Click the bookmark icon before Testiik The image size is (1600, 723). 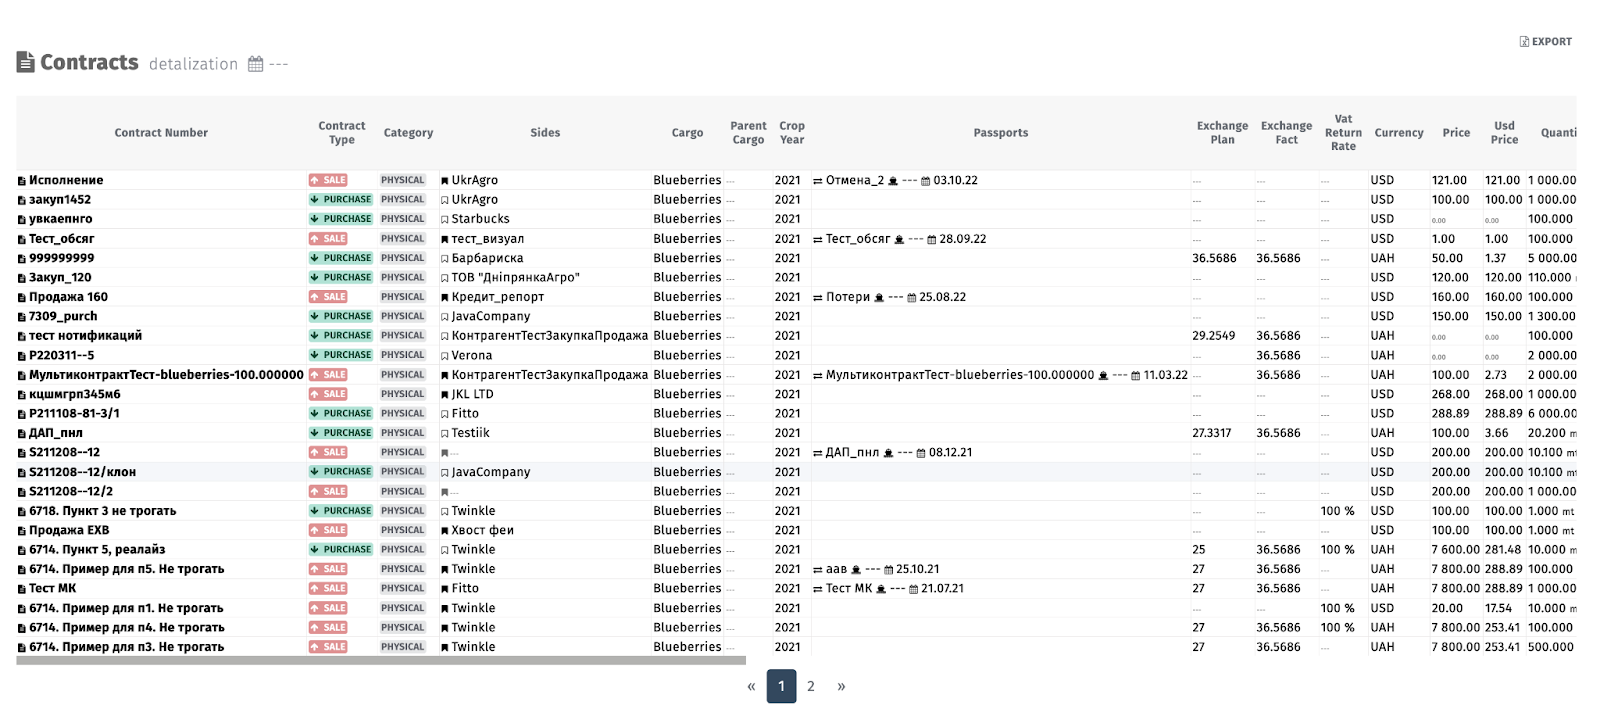445,434
